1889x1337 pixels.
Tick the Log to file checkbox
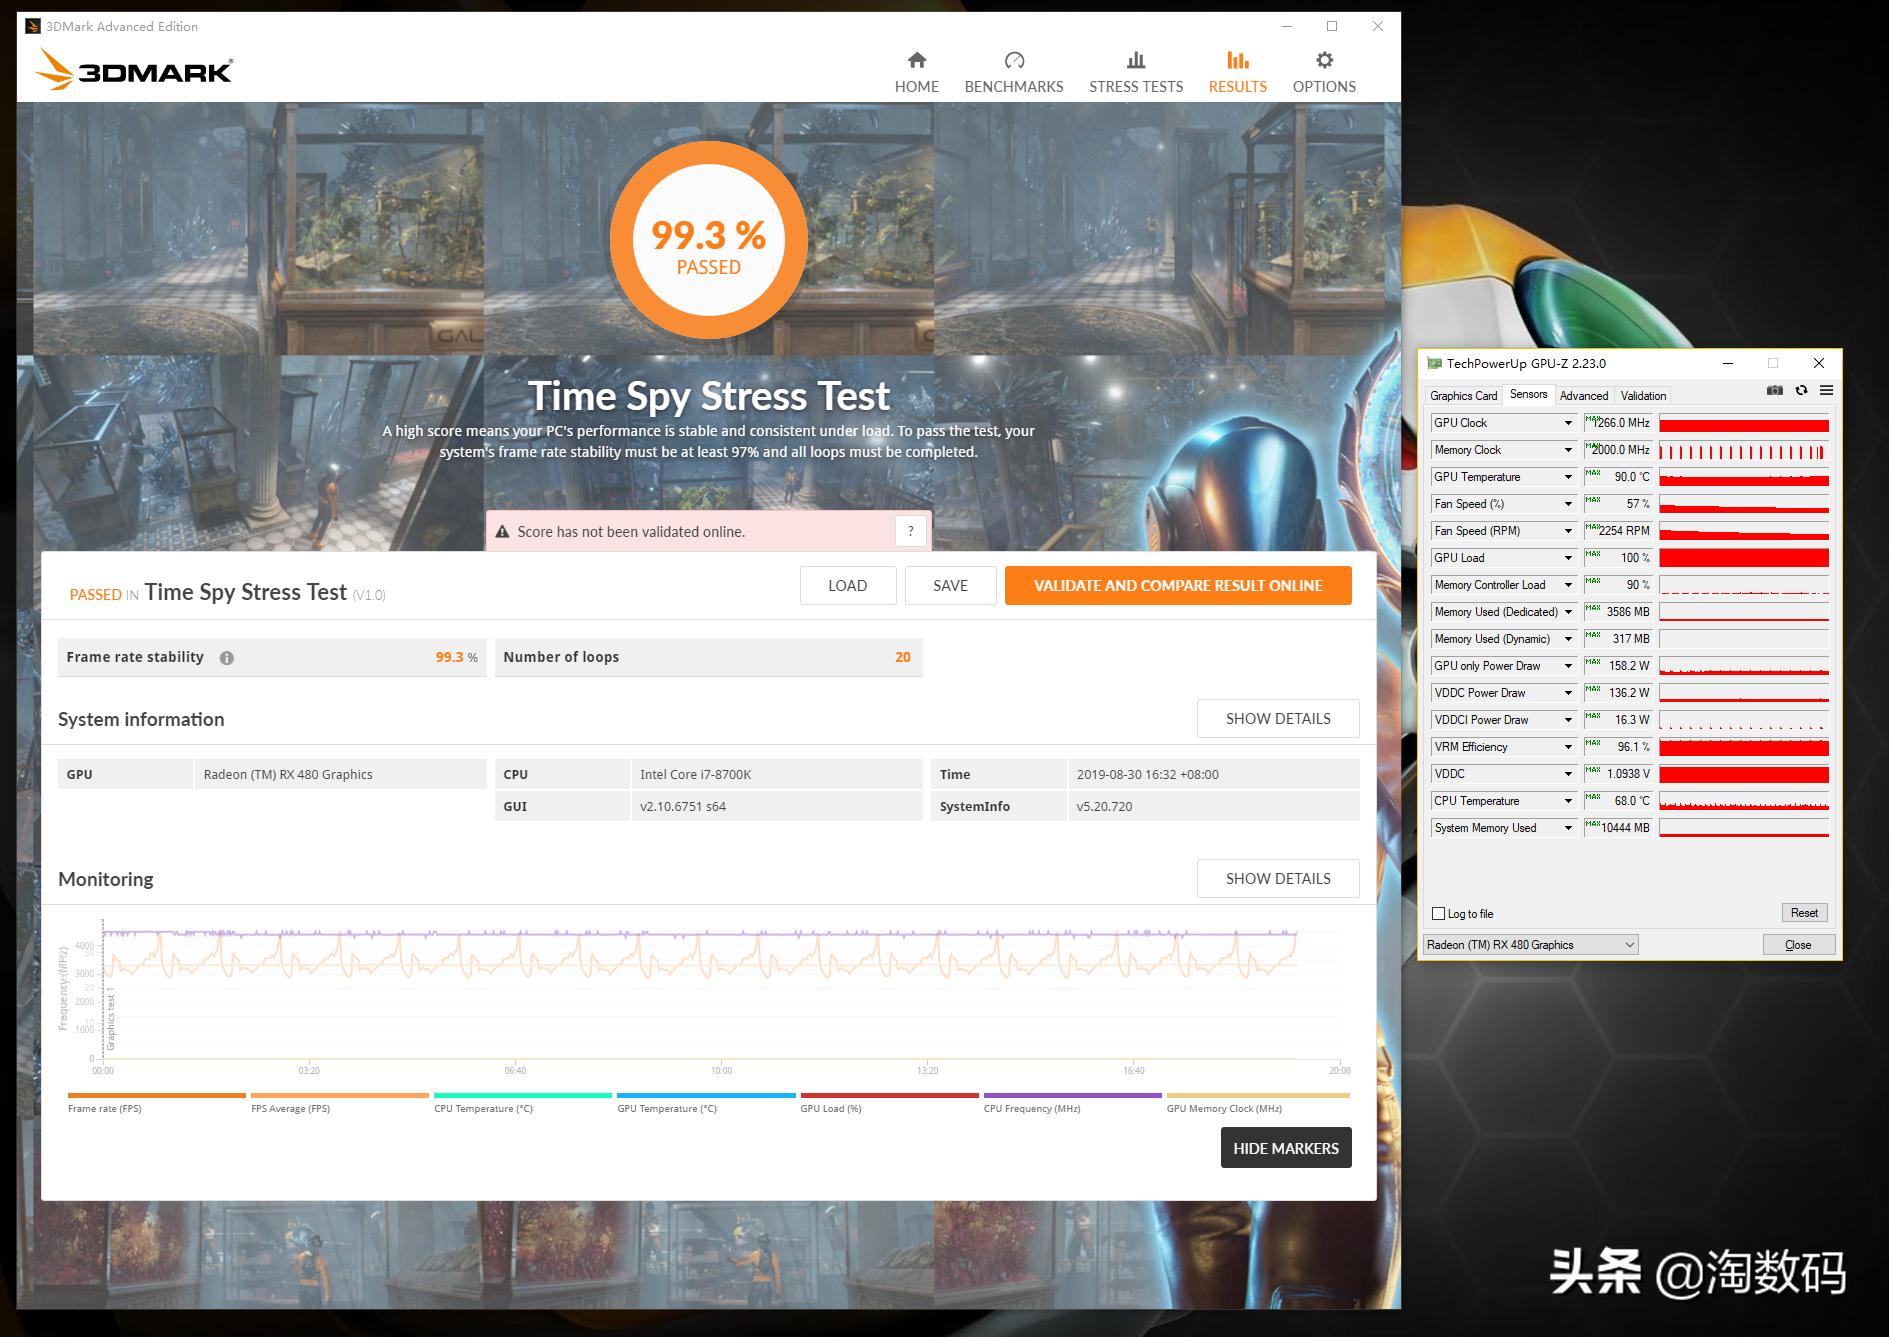pos(1438,913)
